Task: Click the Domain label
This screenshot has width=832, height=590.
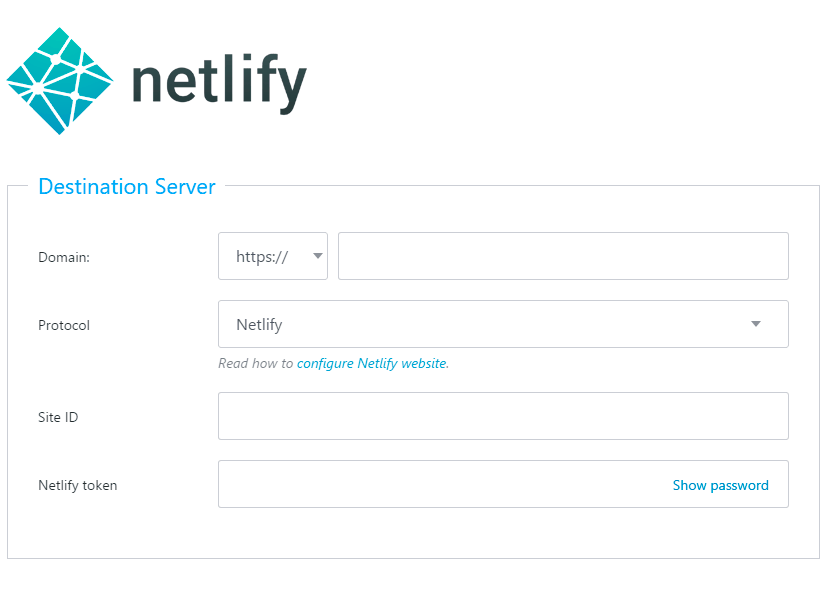Action: 63,257
